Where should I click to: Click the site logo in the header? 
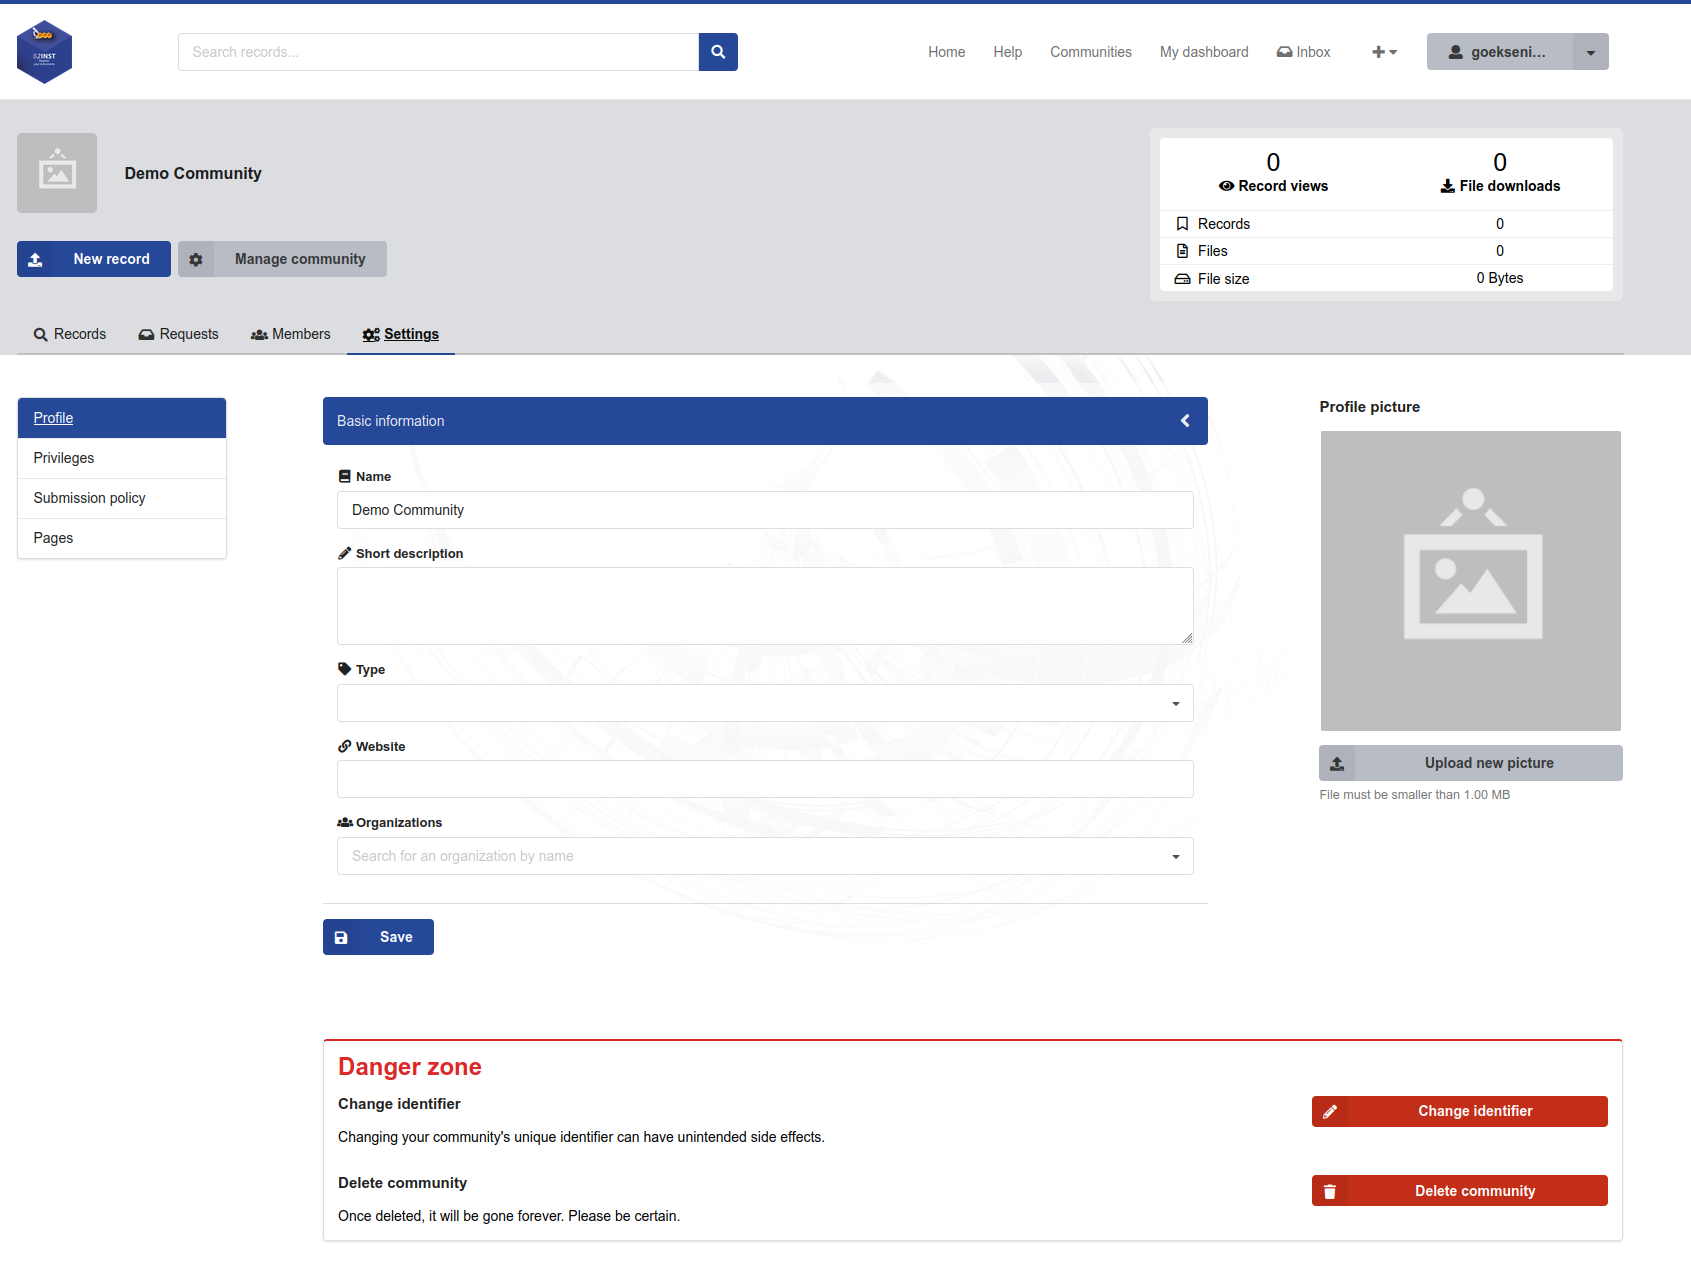45,52
